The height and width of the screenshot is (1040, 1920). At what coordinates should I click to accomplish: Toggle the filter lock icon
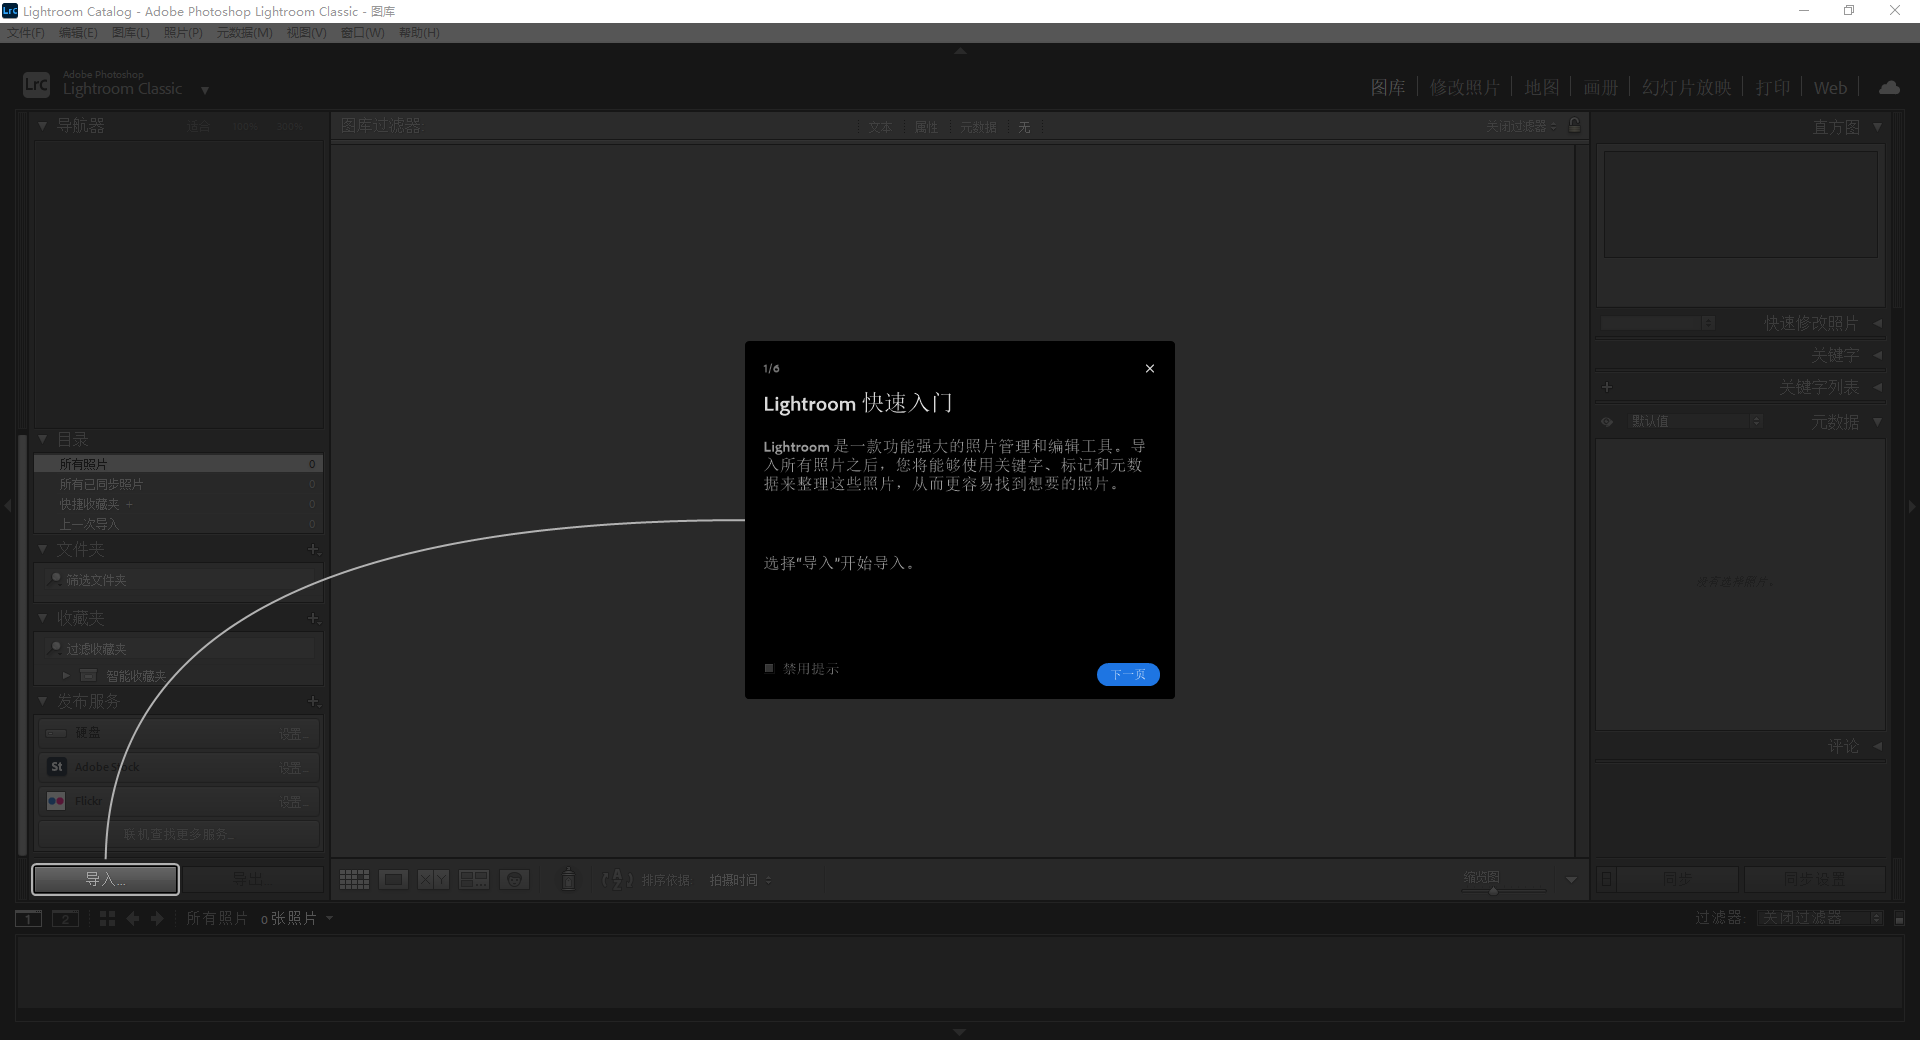pyautogui.click(x=1573, y=126)
